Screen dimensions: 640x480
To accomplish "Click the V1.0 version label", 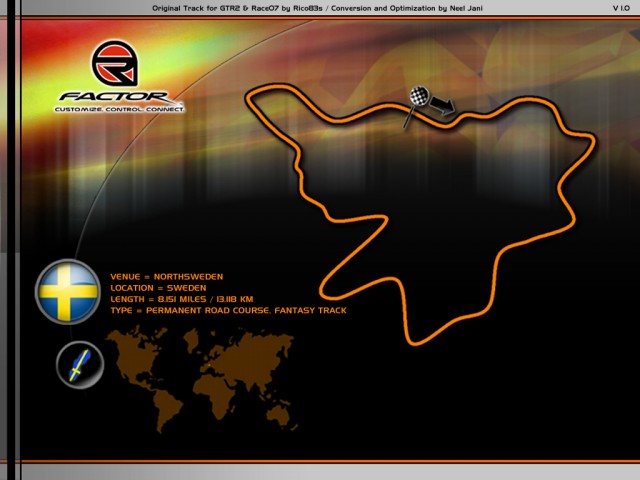I will pyautogui.click(x=621, y=7).
